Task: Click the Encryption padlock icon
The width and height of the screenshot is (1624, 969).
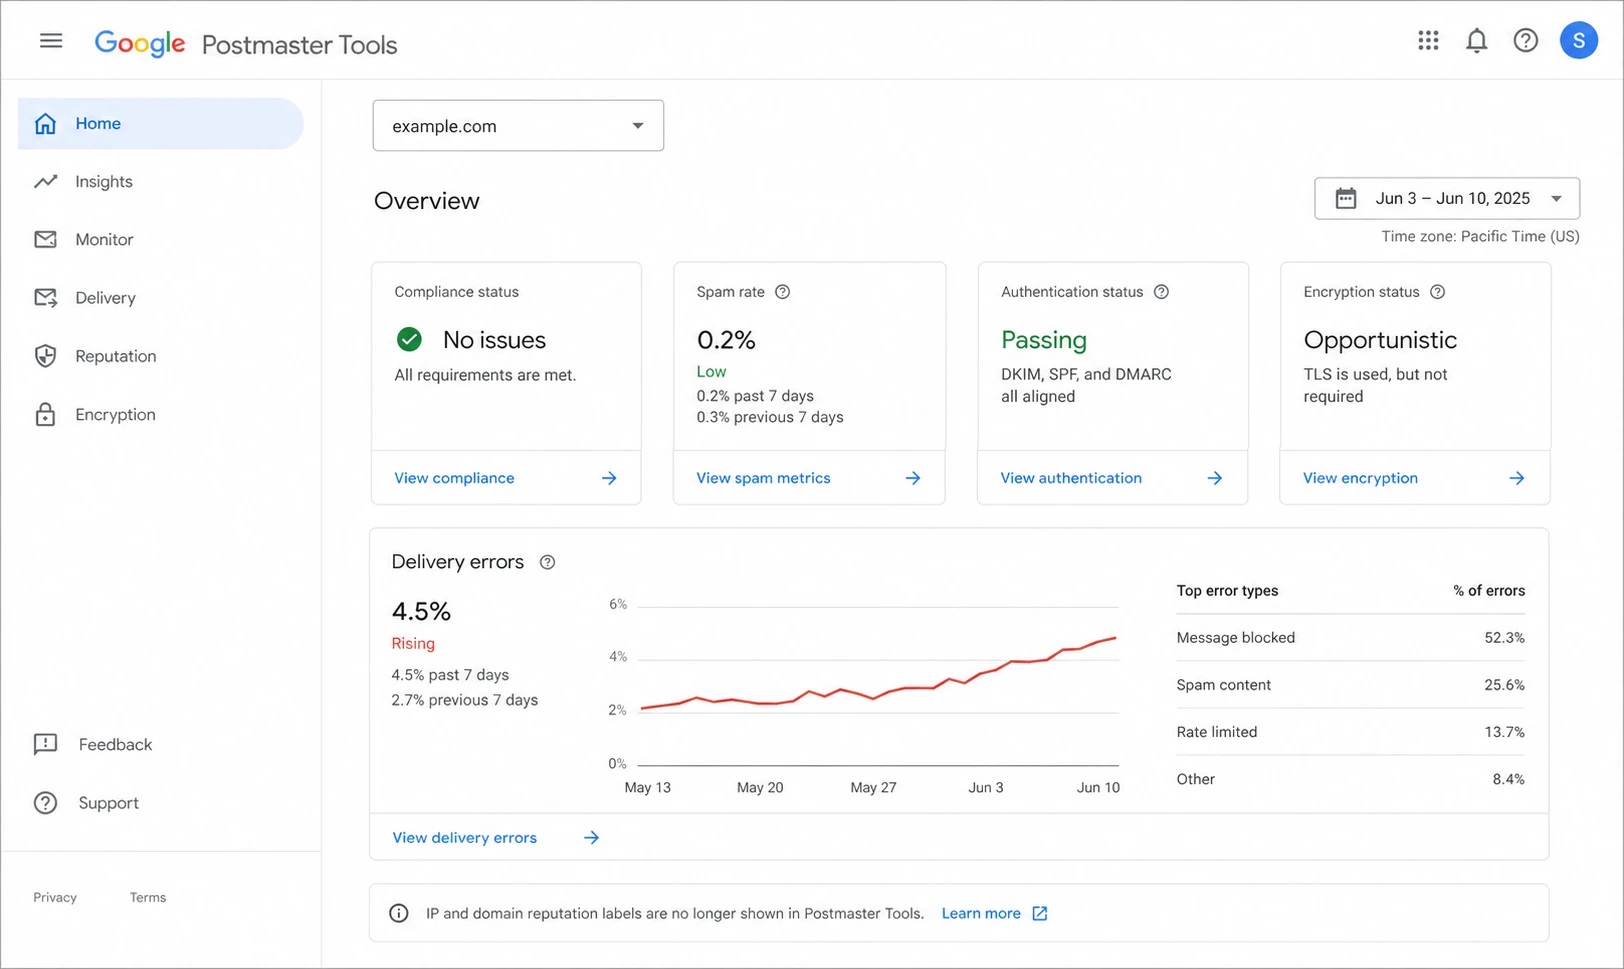Action: pyautogui.click(x=45, y=414)
